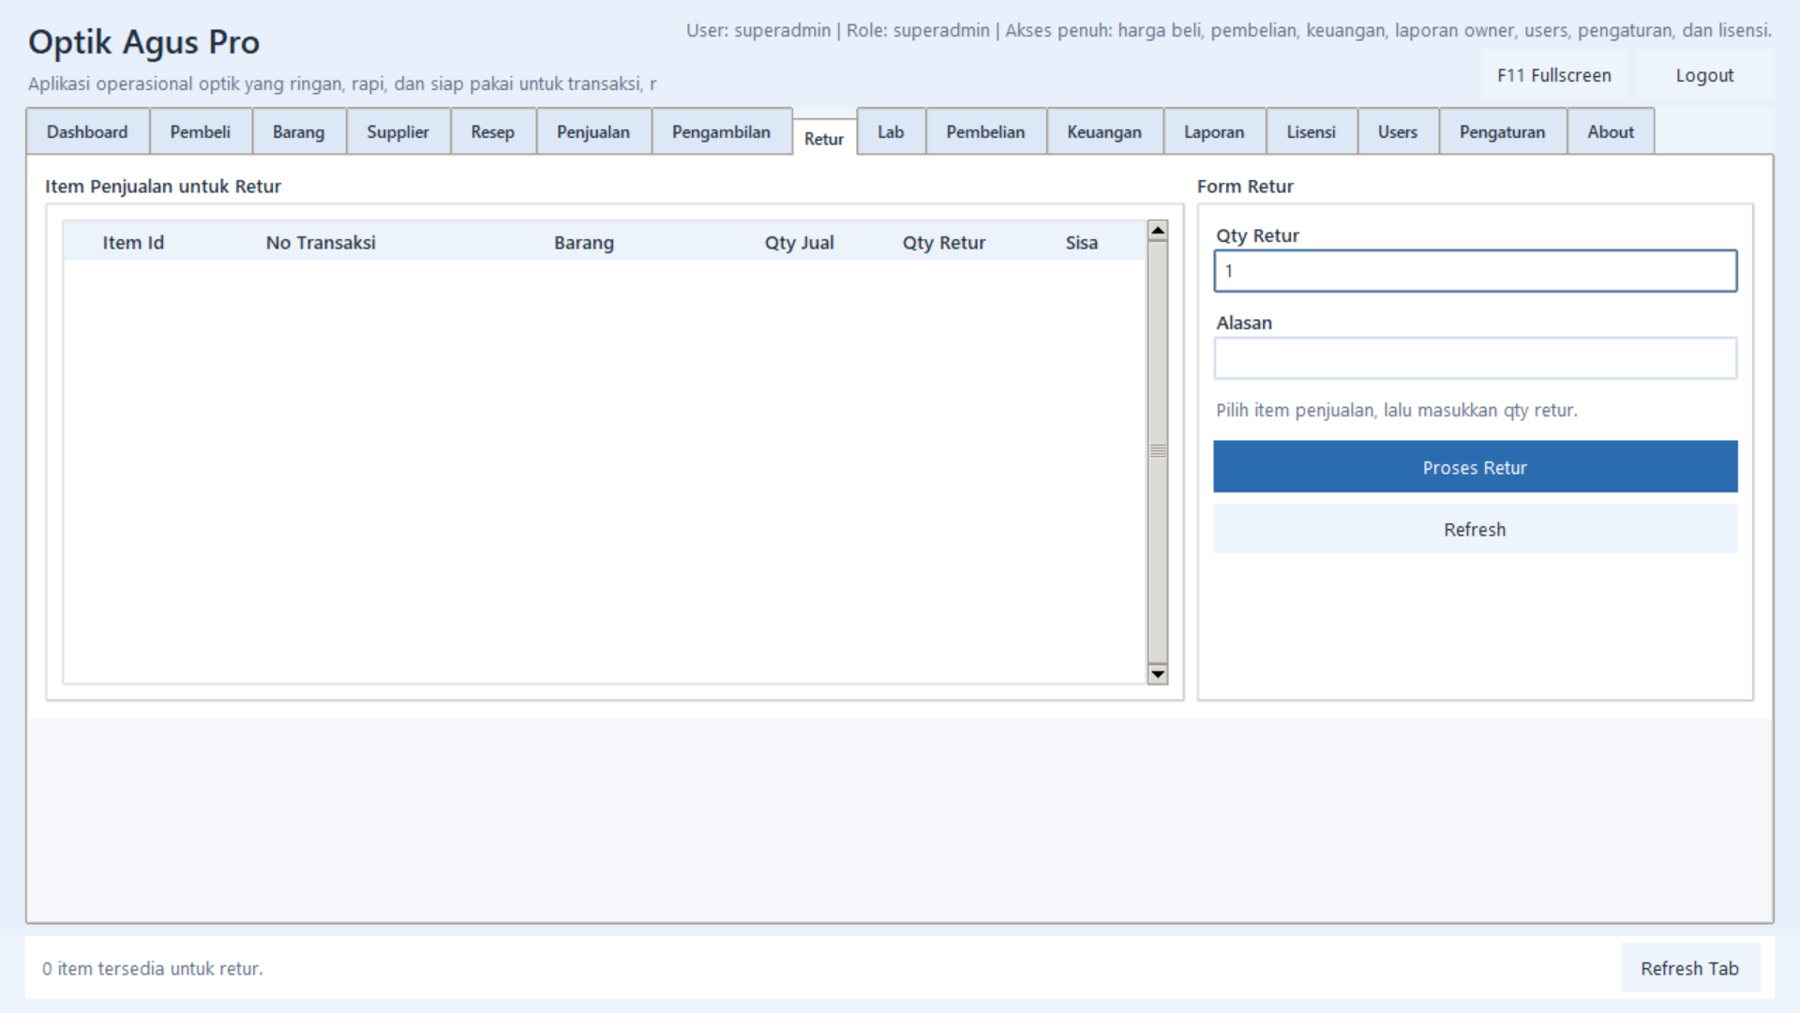Click the Proses Retur button

pyautogui.click(x=1475, y=467)
